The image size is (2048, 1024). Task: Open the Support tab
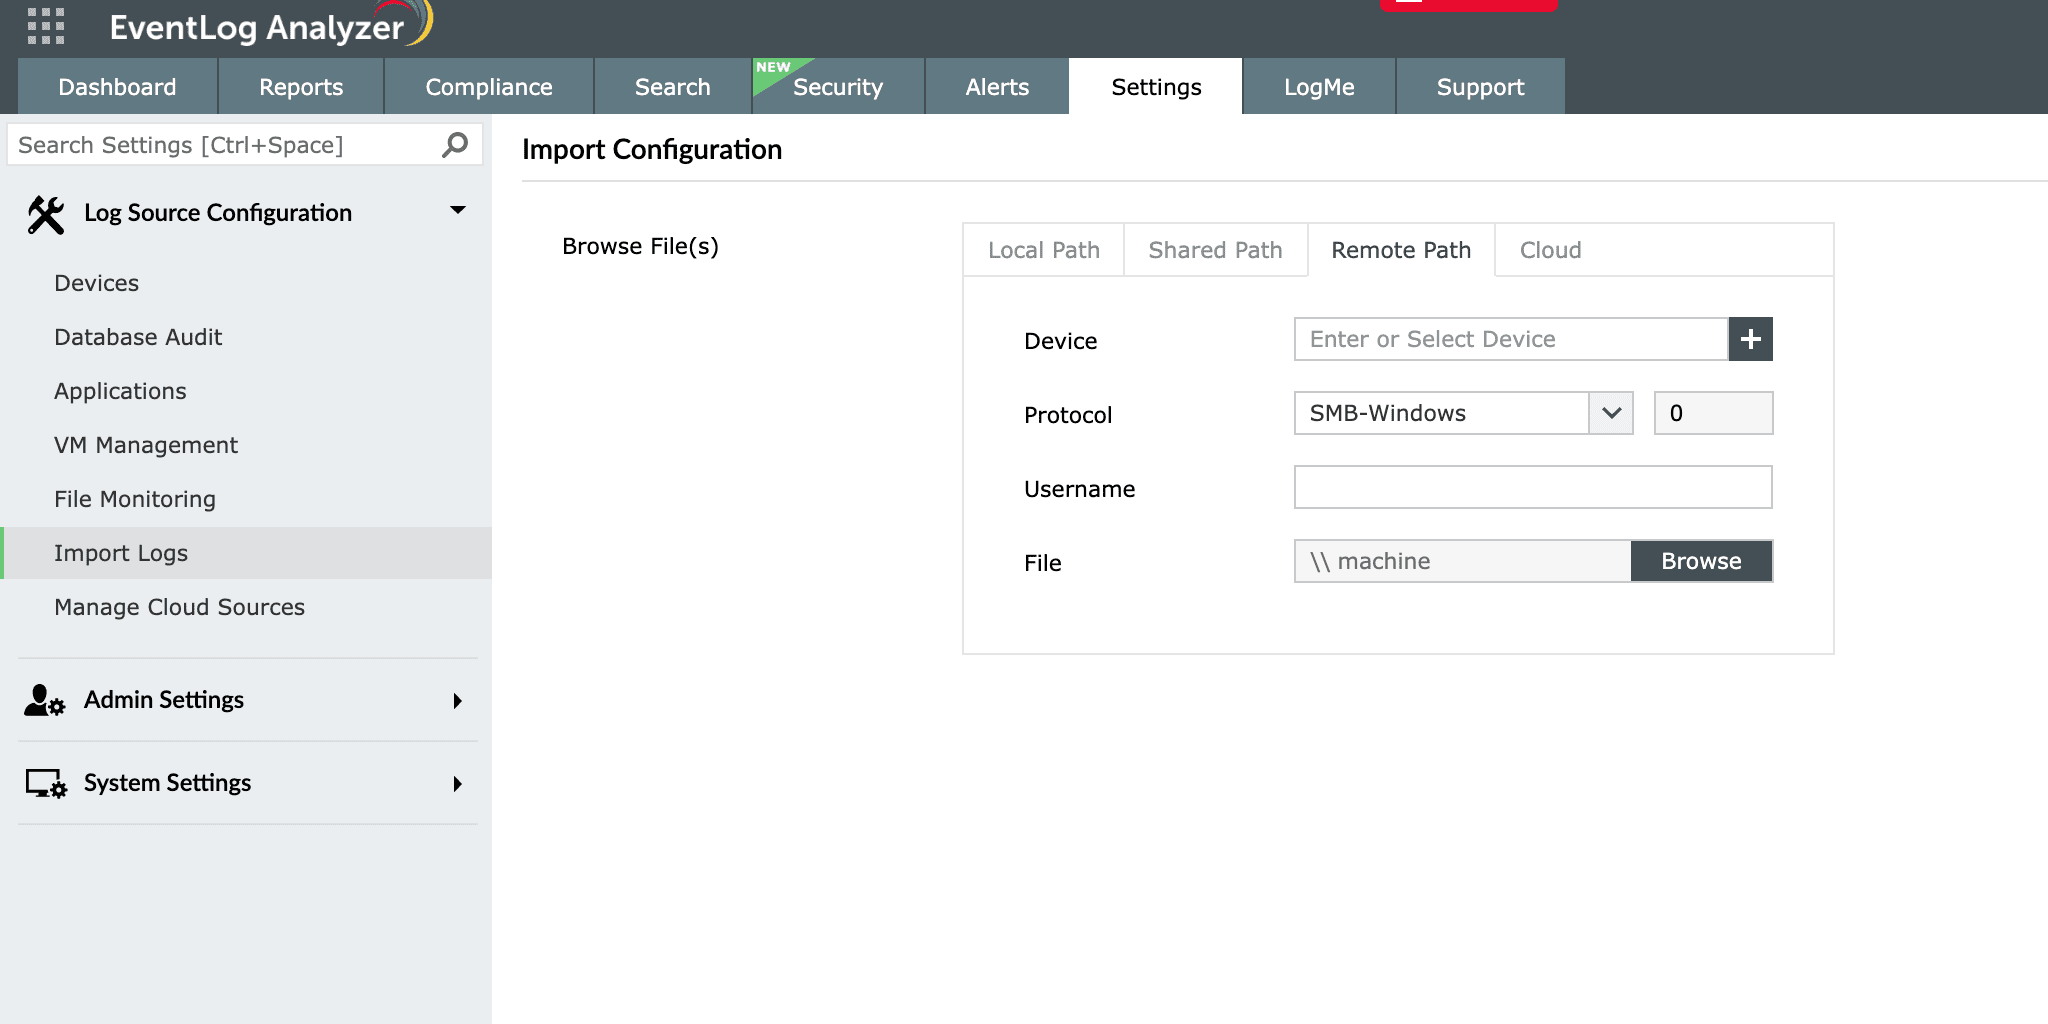1480,87
